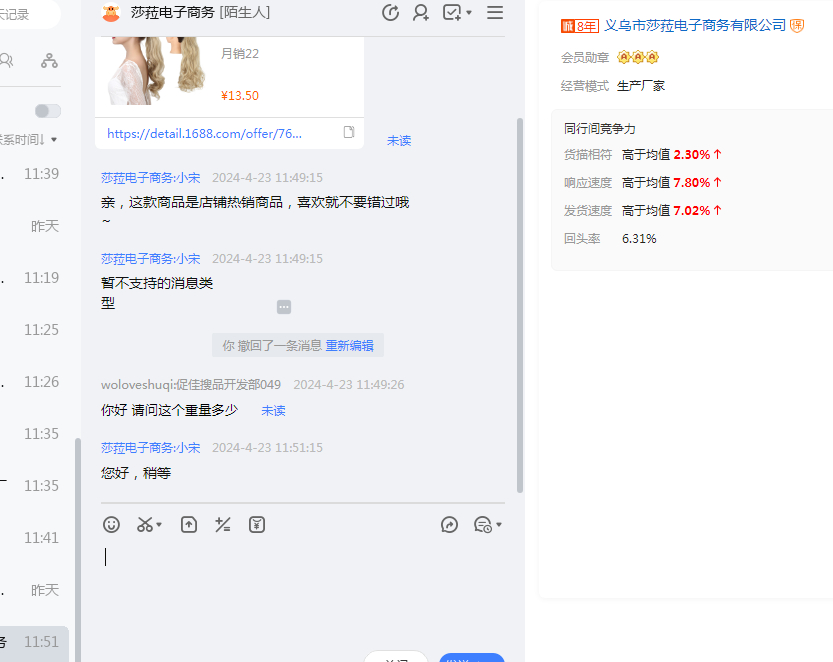Expand the screenshot scissors dropdown arrow

coord(159,525)
